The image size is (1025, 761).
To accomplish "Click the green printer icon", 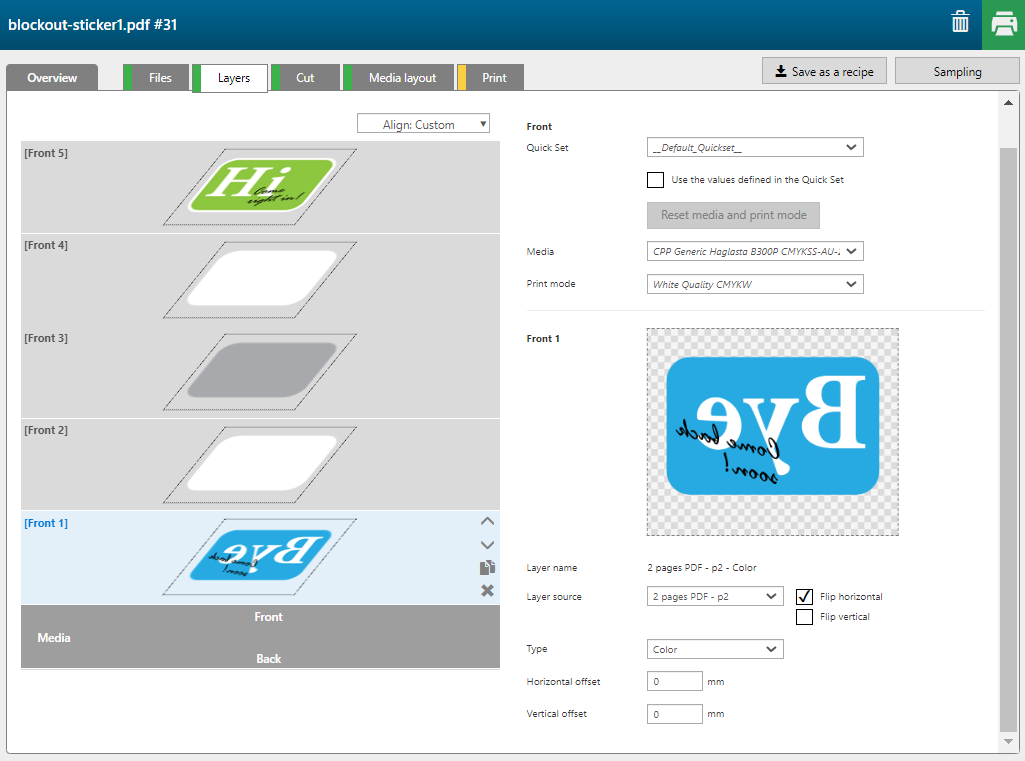I will (x=1002, y=24).
